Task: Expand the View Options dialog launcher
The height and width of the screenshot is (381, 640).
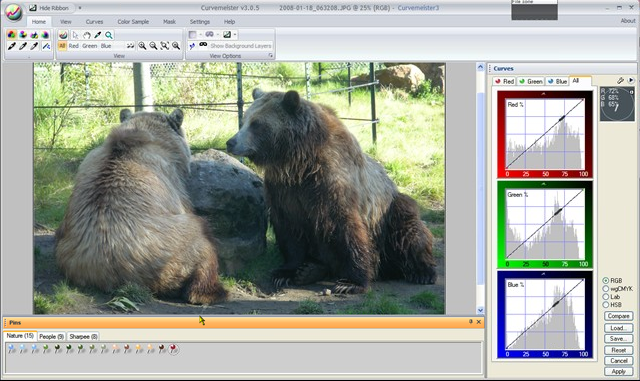Action: pyautogui.click(x=271, y=56)
